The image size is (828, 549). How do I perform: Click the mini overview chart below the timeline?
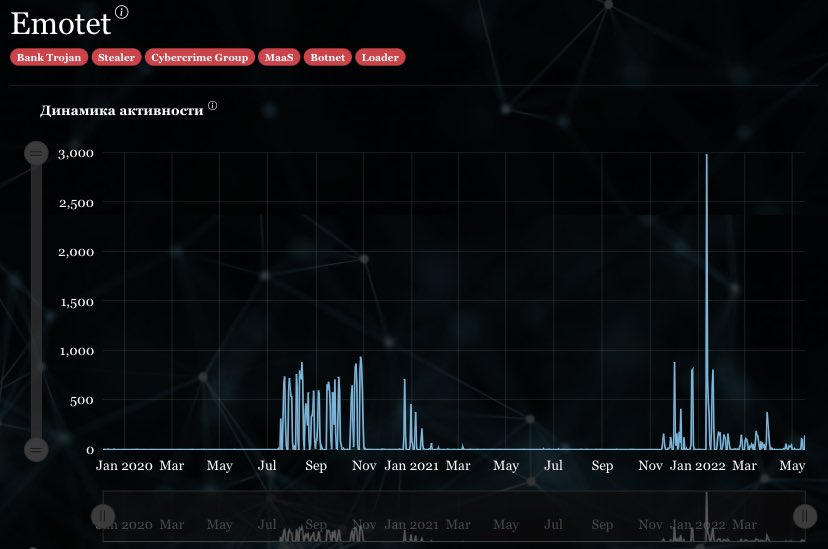454,516
